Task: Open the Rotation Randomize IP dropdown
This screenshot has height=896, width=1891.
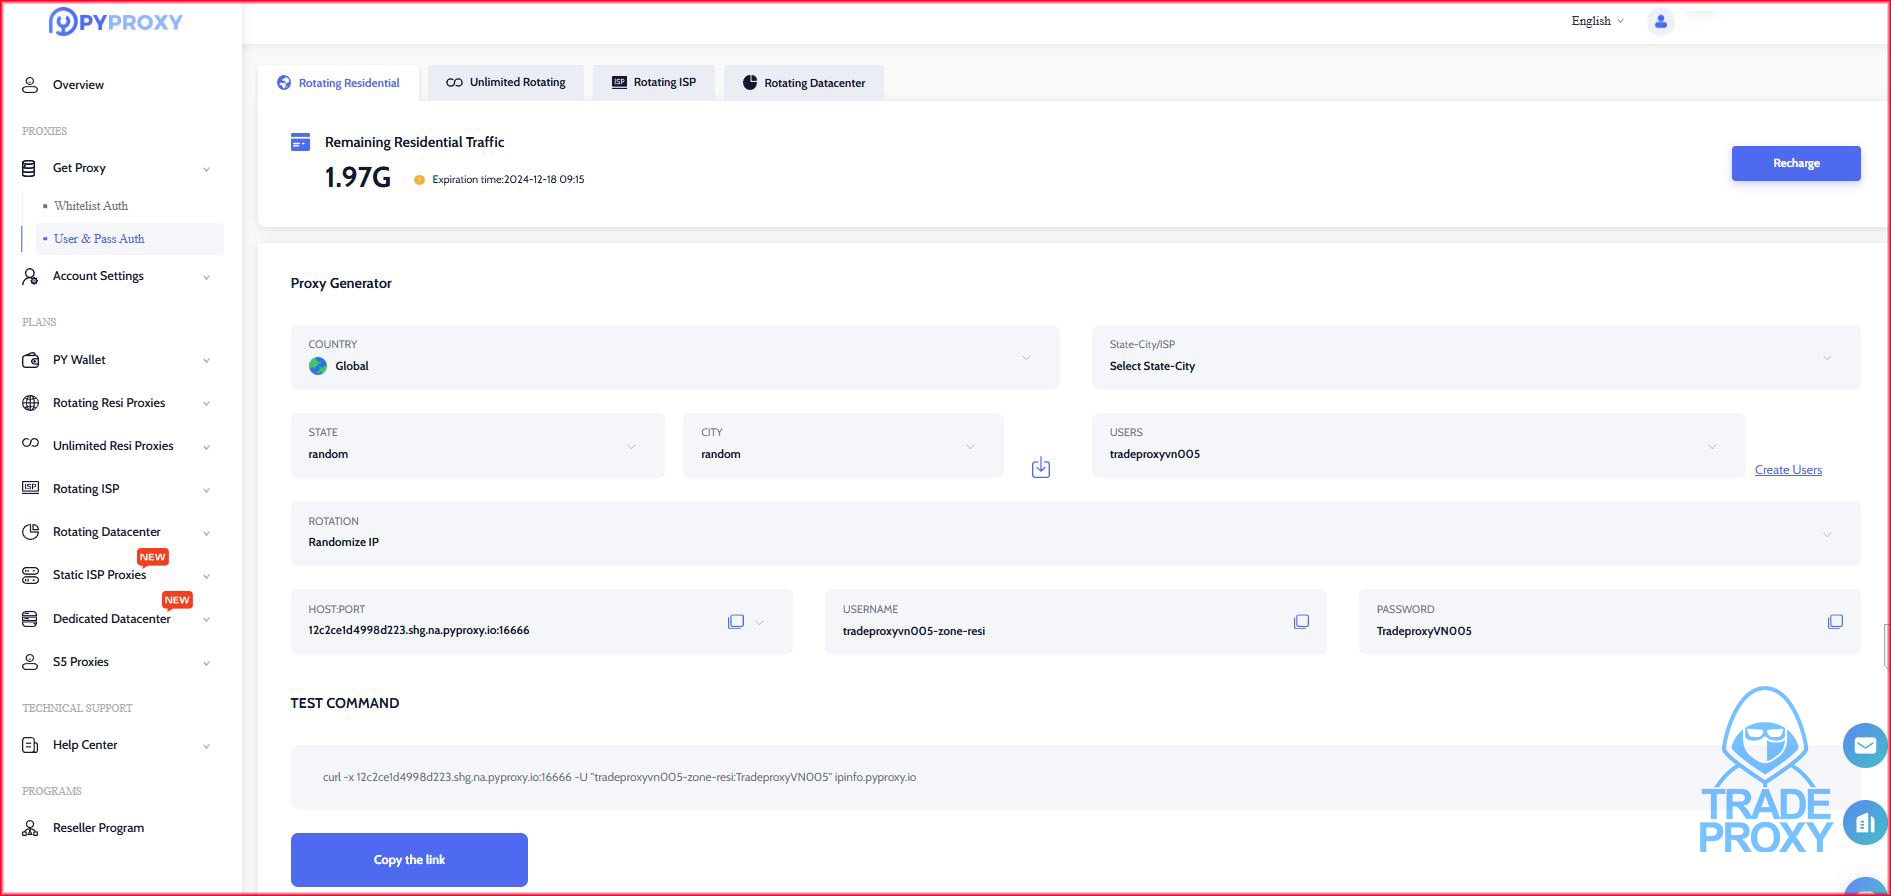Action: click(x=1076, y=533)
